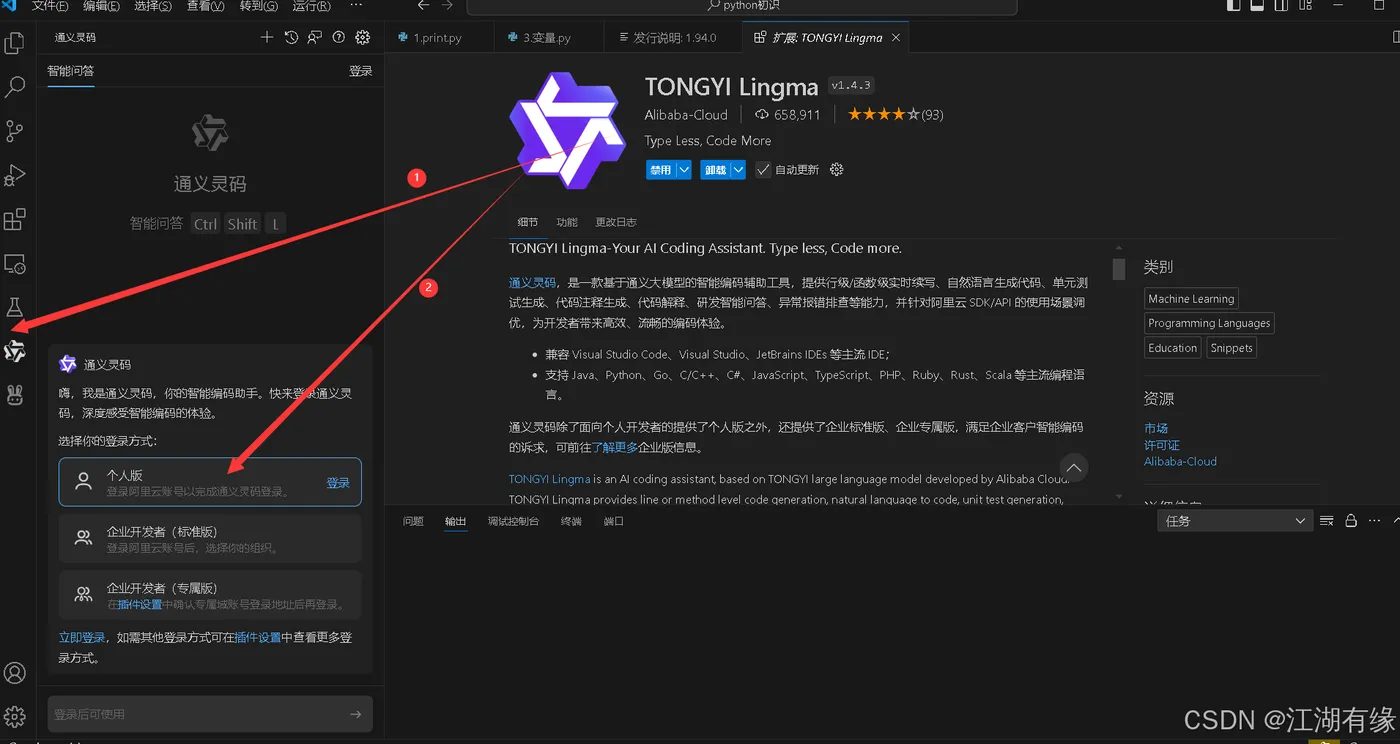Switch to 调试控制台 panel tab
The width and height of the screenshot is (1400, 744).
click(513, 521)
